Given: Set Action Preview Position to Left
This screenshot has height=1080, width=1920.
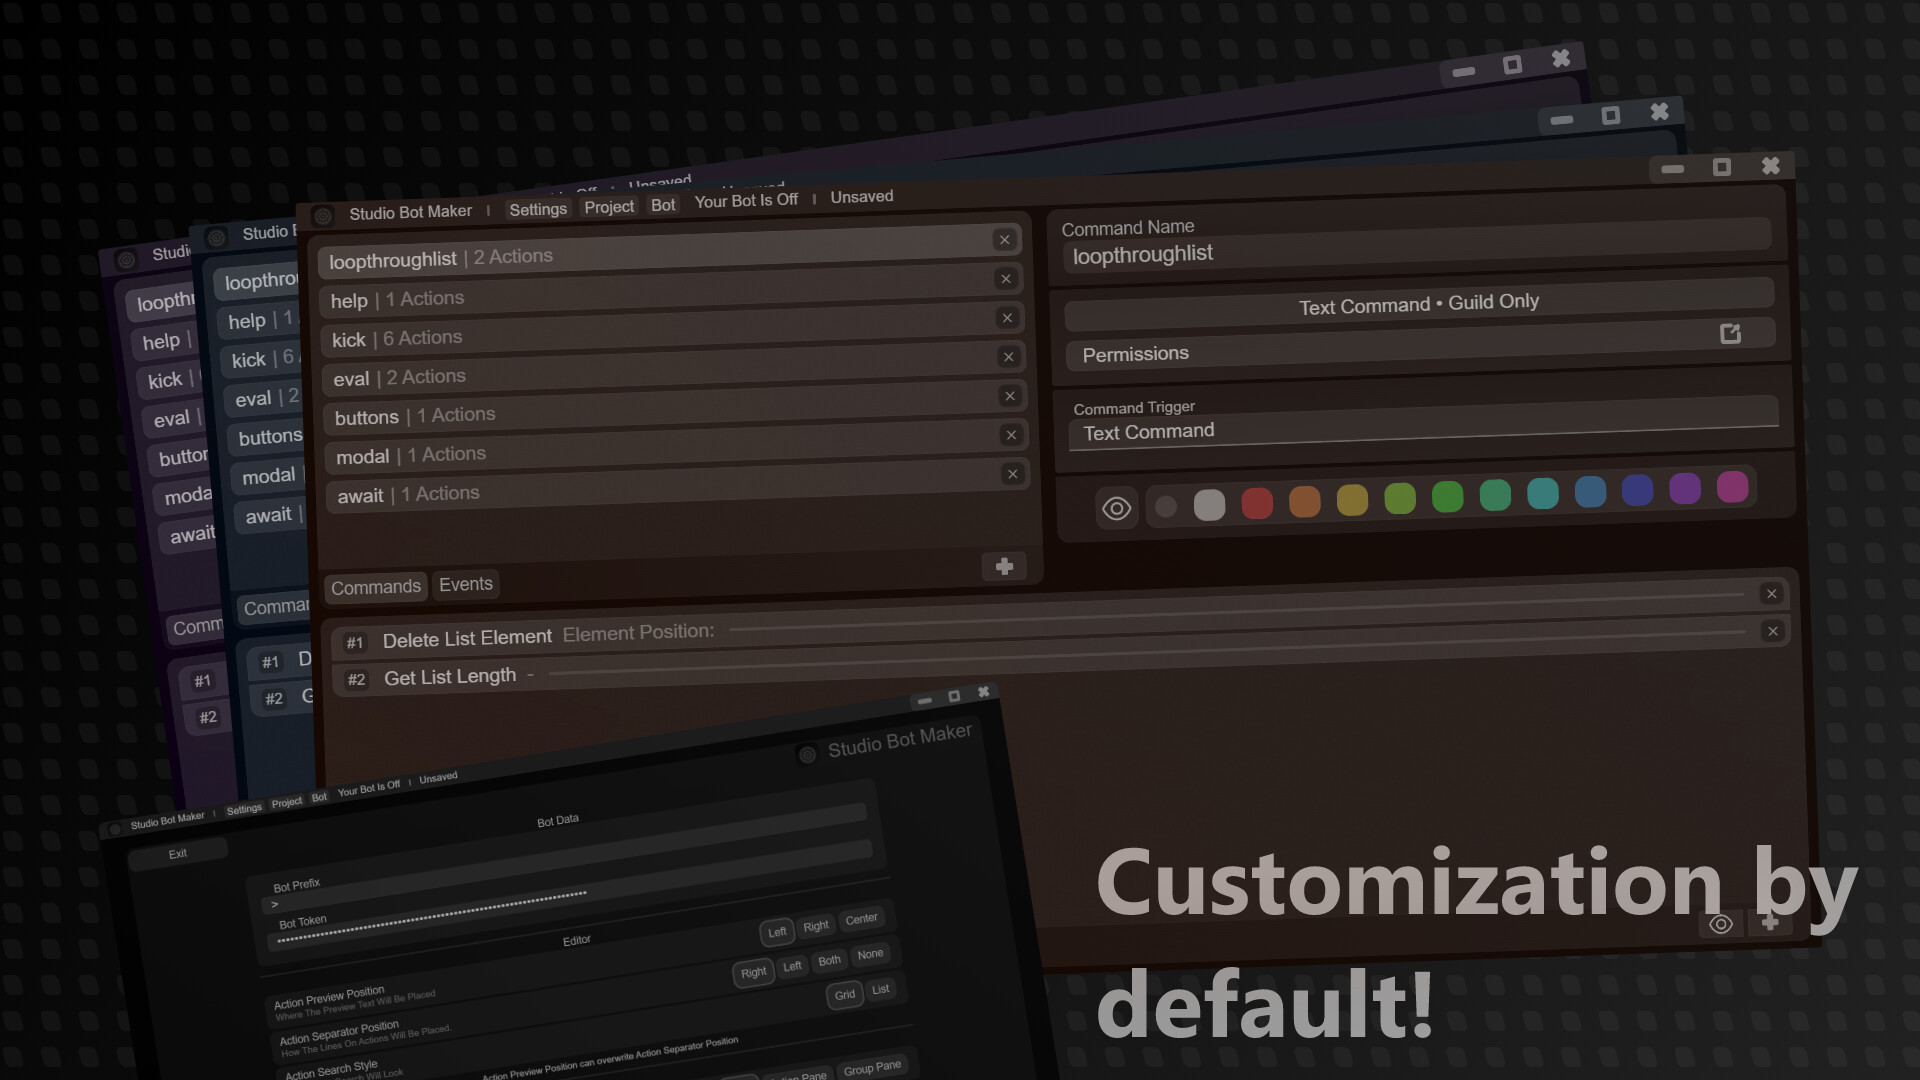Looking at the screenshot, I should (x=777, y=932).
